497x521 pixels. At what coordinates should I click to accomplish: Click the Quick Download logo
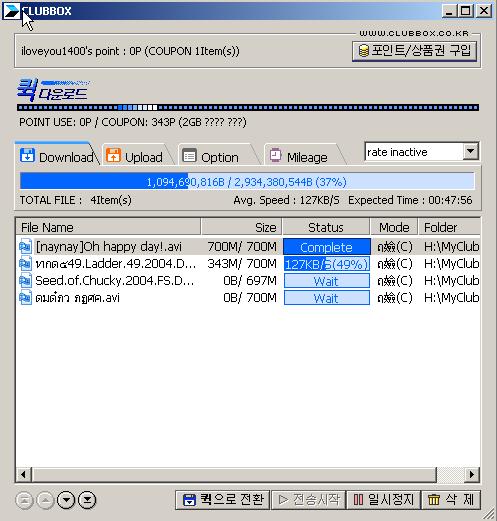tap(52, 89)
